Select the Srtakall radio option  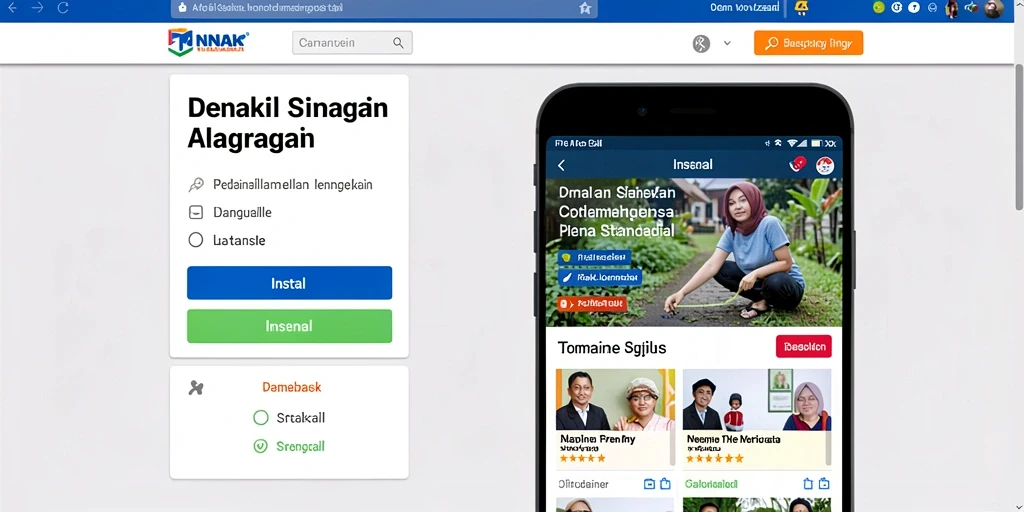coord(261,418)
